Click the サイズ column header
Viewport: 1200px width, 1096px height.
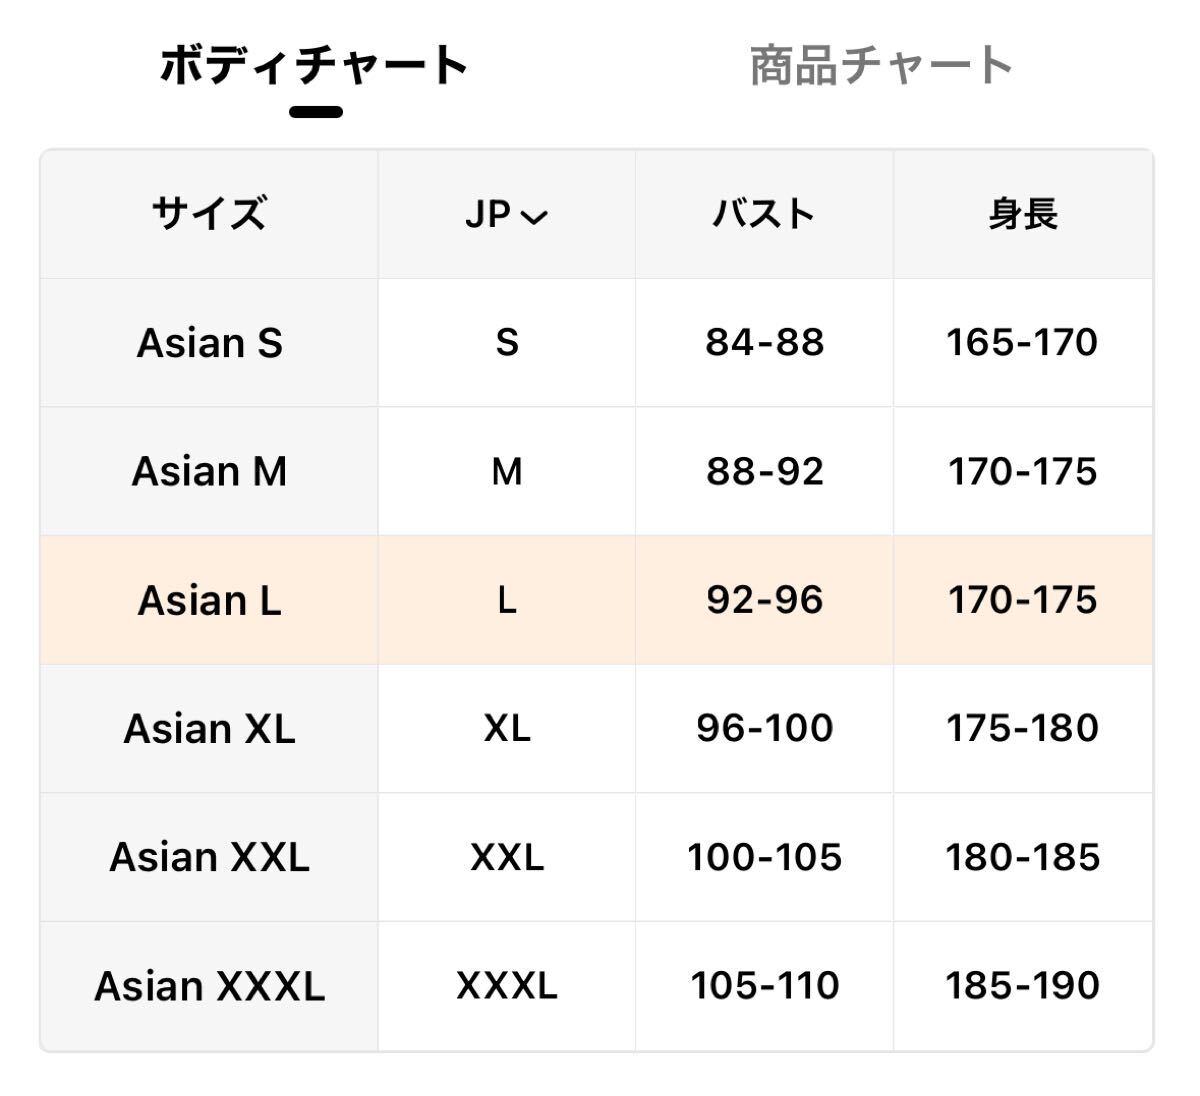point(209,215)
